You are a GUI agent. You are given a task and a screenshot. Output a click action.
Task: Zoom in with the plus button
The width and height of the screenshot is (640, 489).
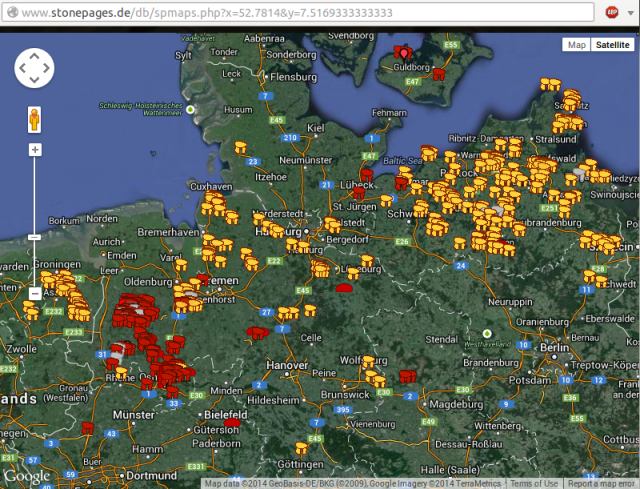click(35, 150)
